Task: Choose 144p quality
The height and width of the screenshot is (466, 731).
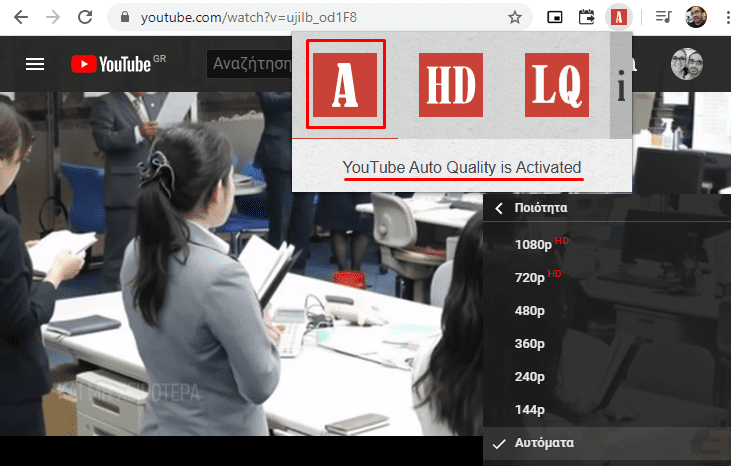Action: point(607,410)
